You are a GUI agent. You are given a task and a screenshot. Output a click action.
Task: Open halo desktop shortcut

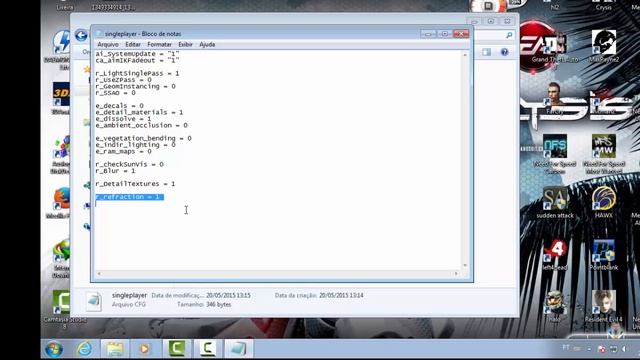[x=555, y=307]
